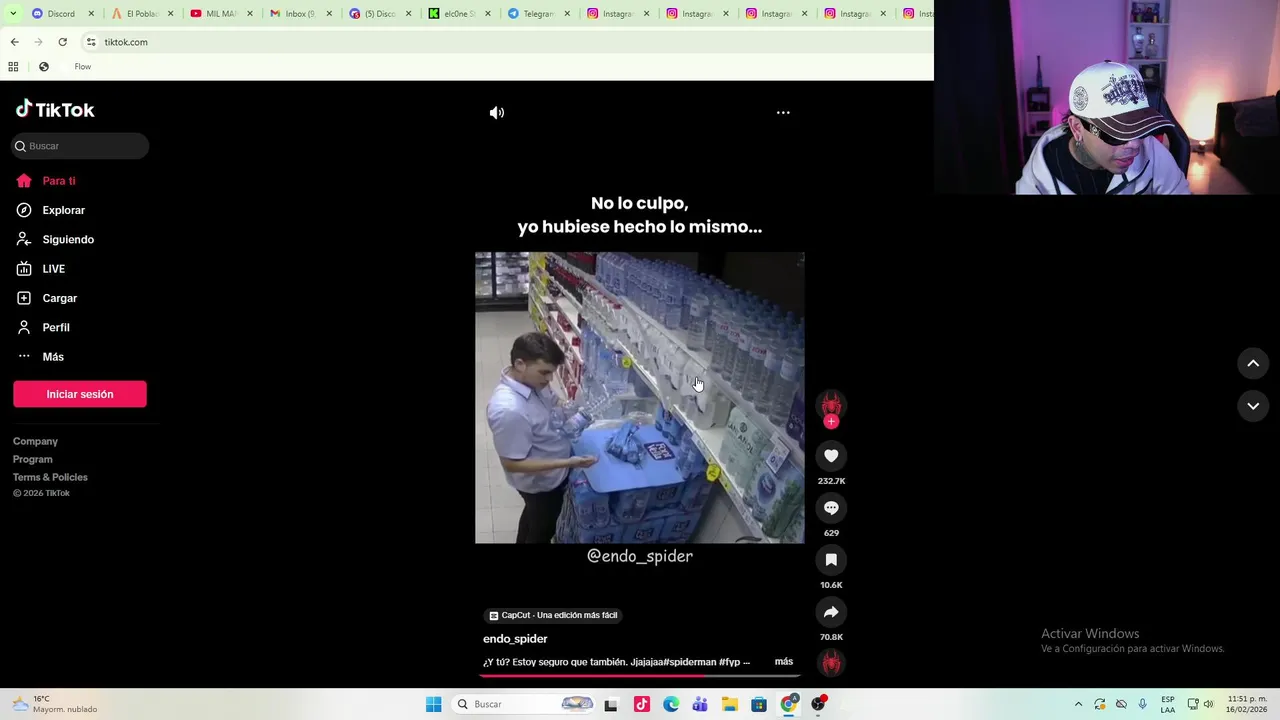This screenshot has height=720, width=1280.
Task: Focus the Buscar search field in TikTok
Action: tap(80, 146)
